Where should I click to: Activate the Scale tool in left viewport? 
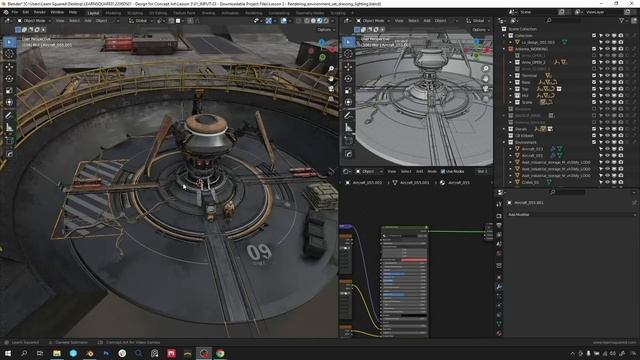tap(9, 90)
